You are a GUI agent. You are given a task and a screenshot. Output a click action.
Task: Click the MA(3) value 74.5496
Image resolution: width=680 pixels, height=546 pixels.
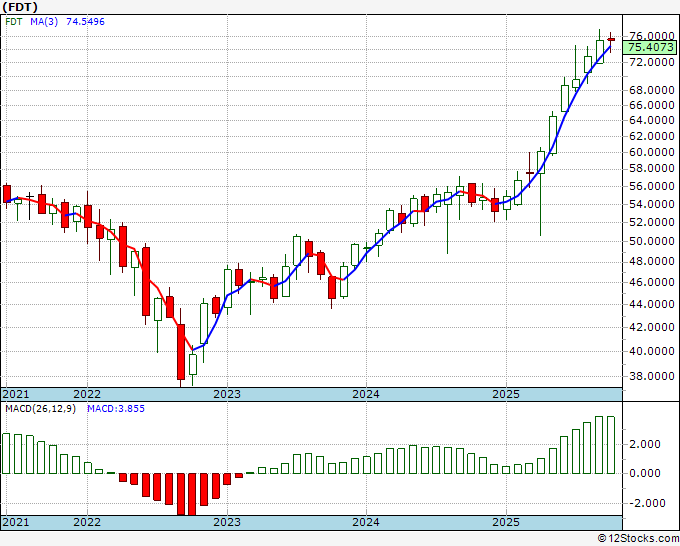(85, 21)
